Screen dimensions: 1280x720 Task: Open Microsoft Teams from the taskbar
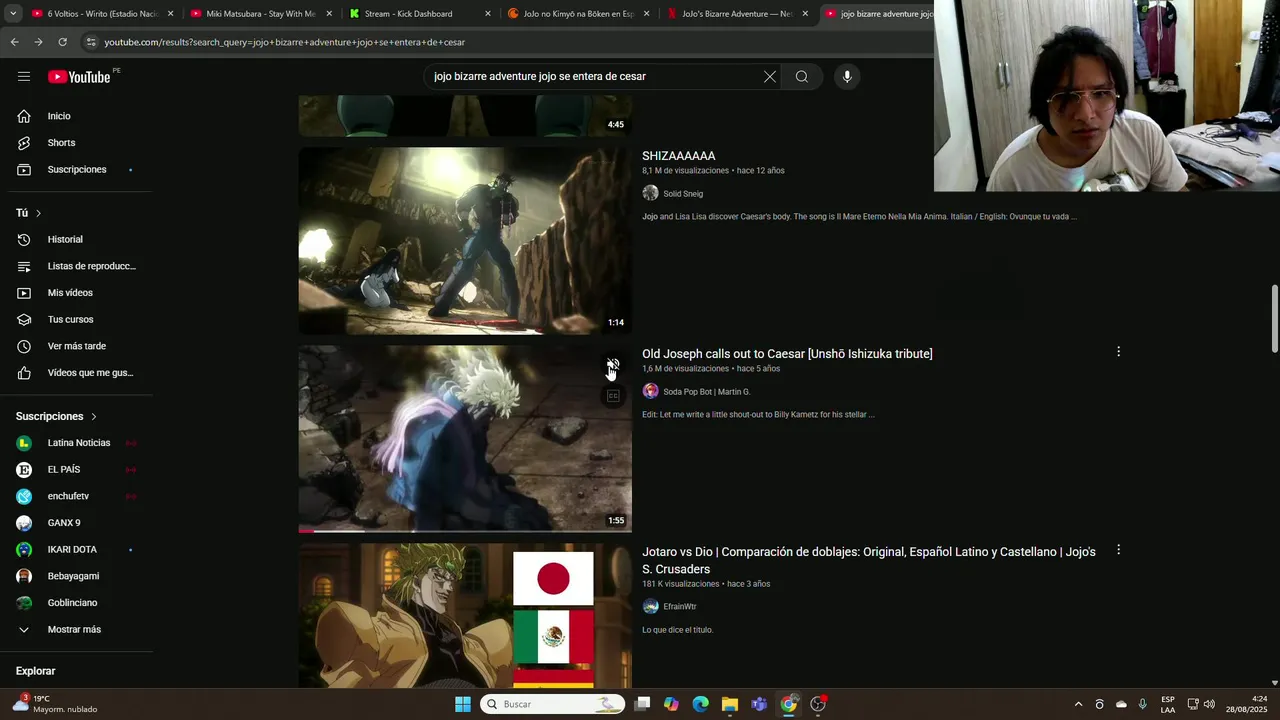(759, 704)
